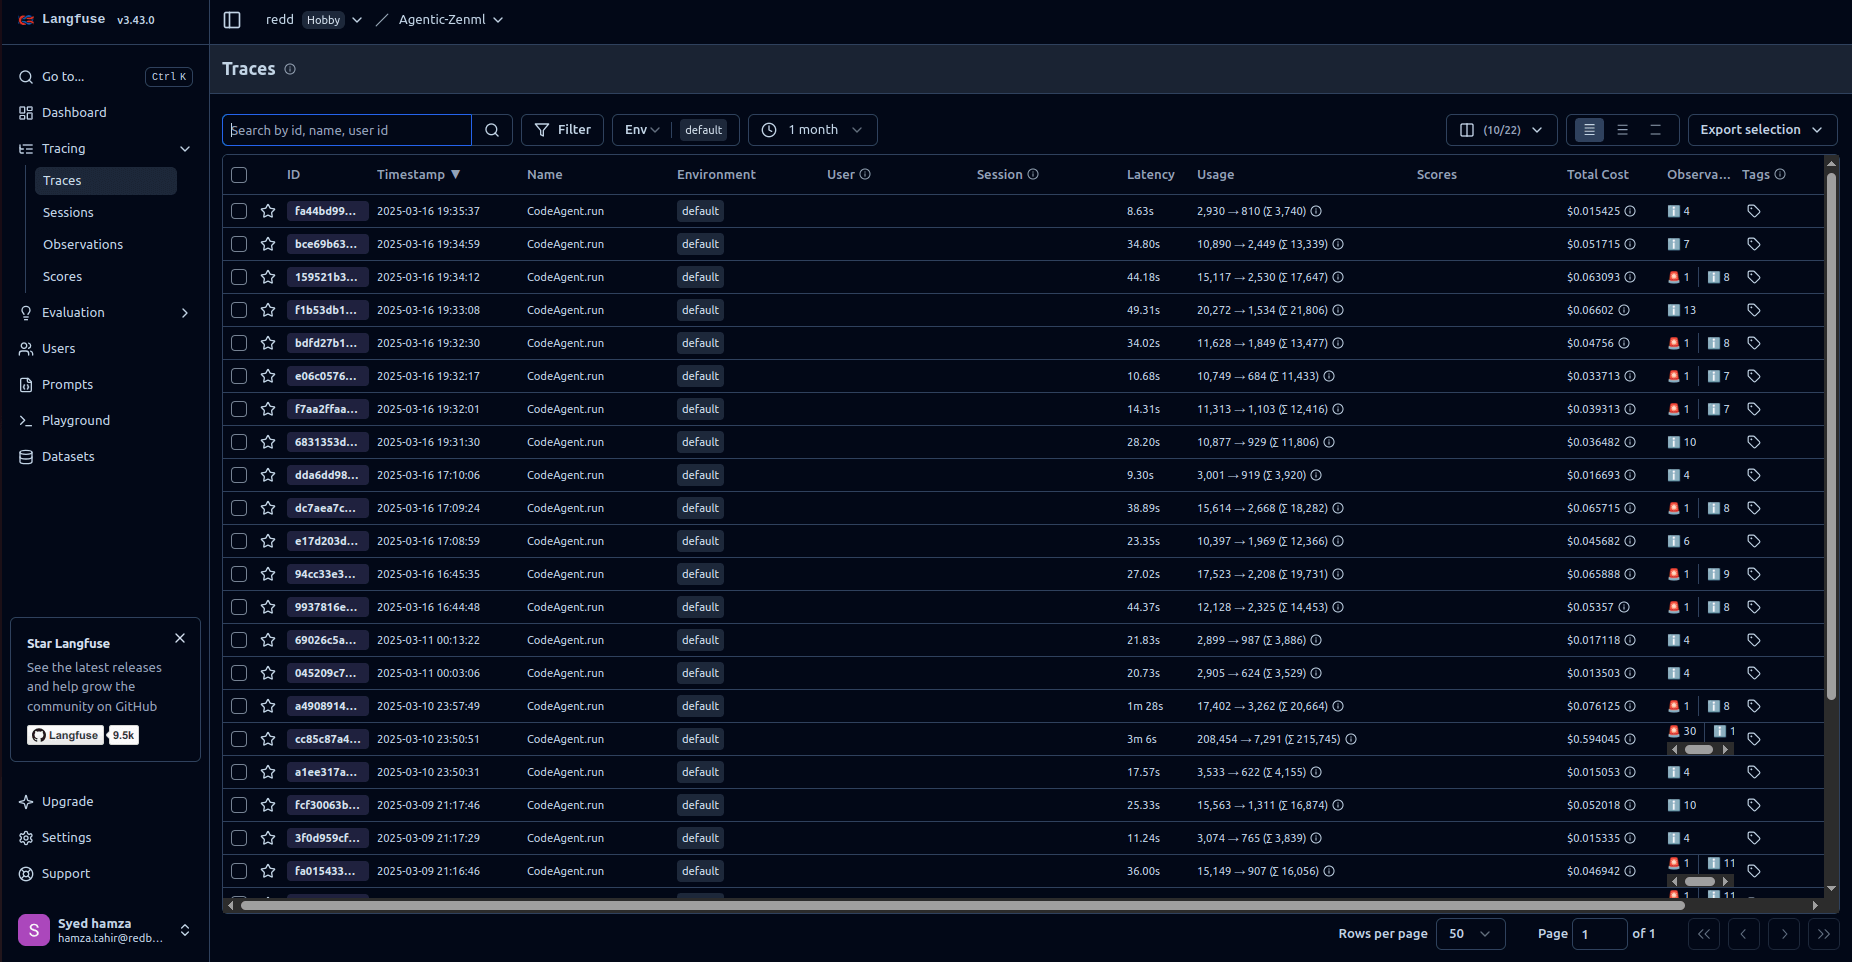Select checkbox of trace 6831353d
1852x962 pixels.
pos(239,442)
